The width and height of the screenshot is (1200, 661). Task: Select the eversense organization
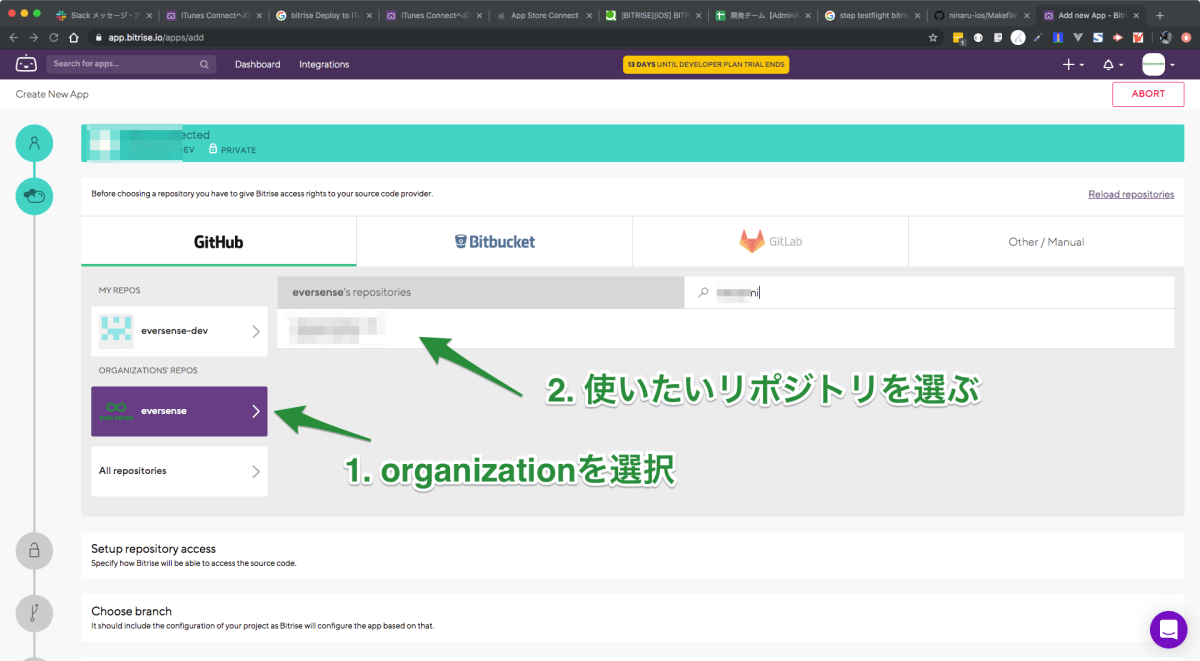click(179, 411)
